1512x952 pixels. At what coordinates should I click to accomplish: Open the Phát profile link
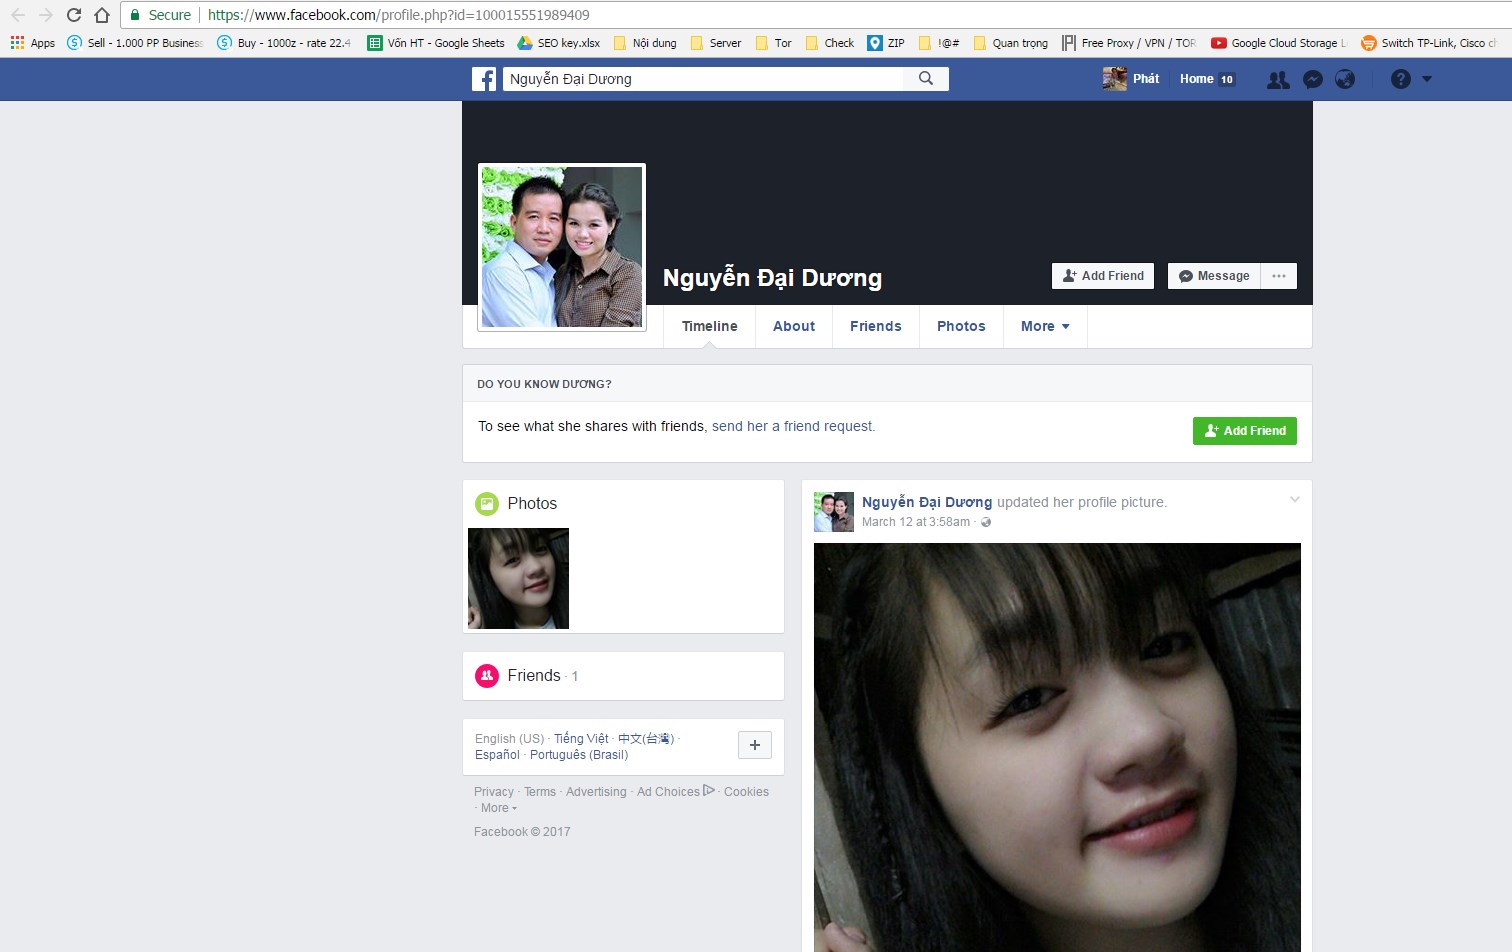[1131, 79]
